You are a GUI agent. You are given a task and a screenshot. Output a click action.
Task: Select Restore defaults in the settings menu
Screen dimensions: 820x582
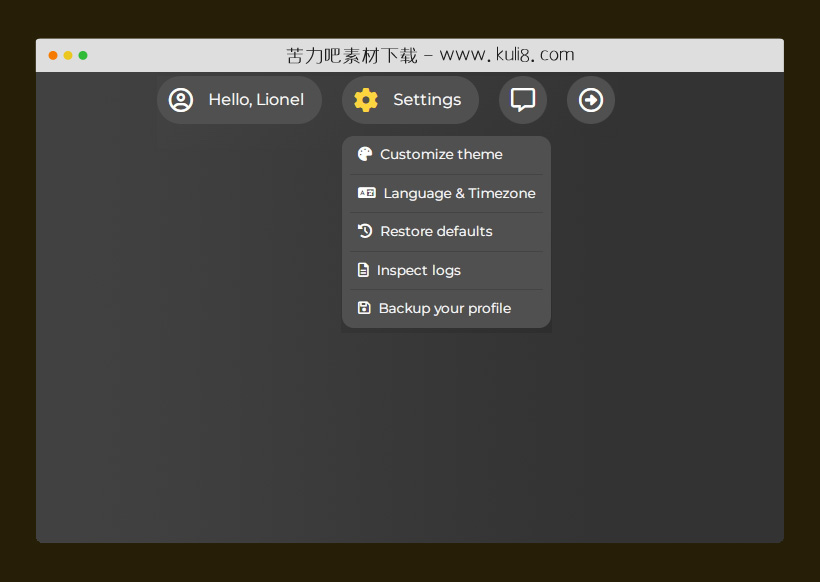pyautogui.click(x=436, y=231)
